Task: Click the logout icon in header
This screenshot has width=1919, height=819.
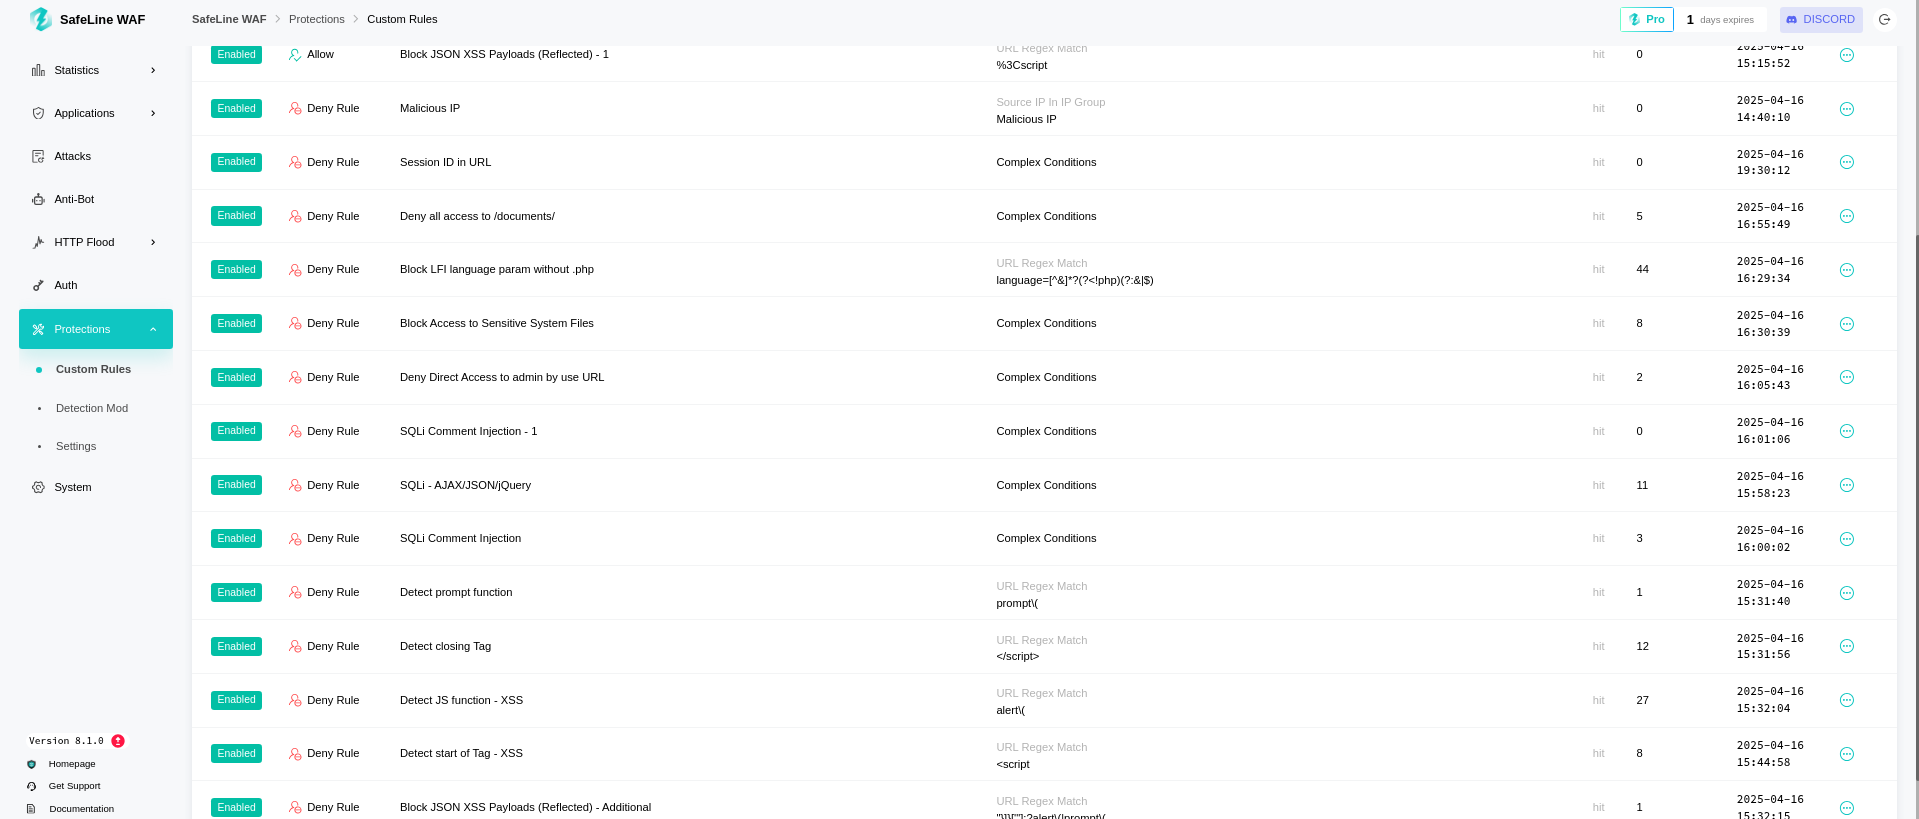Action: 1884,19
